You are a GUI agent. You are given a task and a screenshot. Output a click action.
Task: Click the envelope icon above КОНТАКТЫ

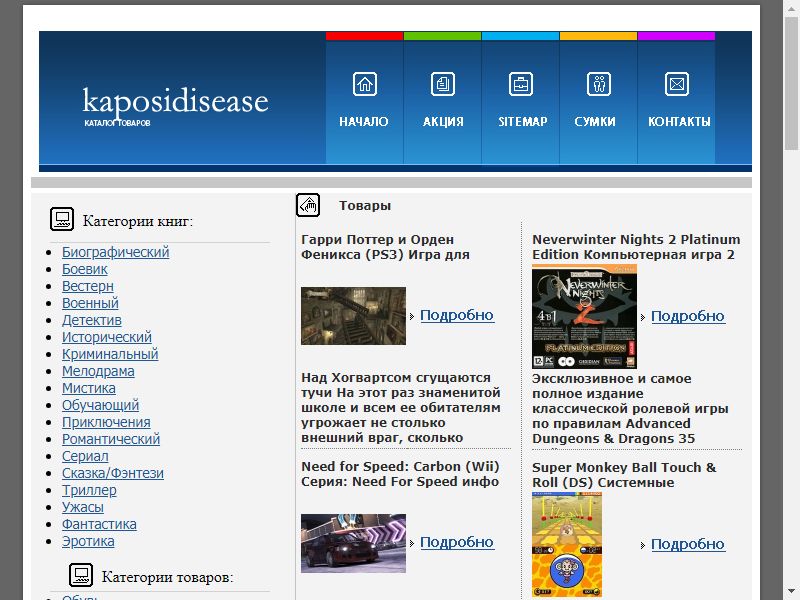[x=677, y=84]
